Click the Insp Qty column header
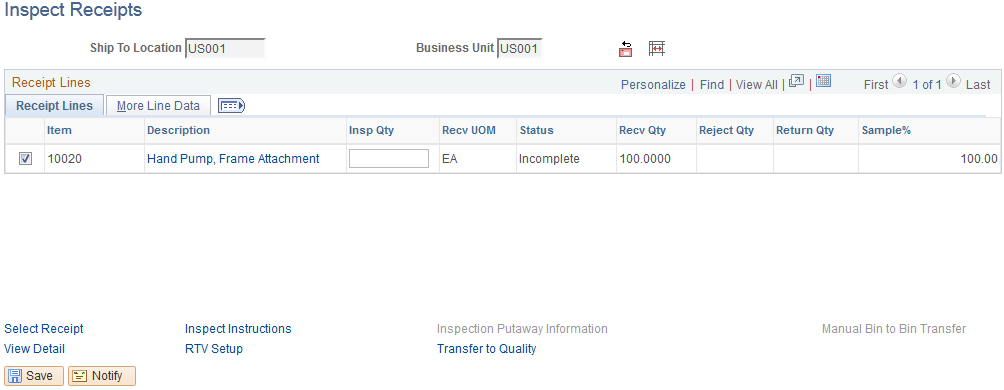This screenshot has height=390, width=1004. [x=371, y=130]
